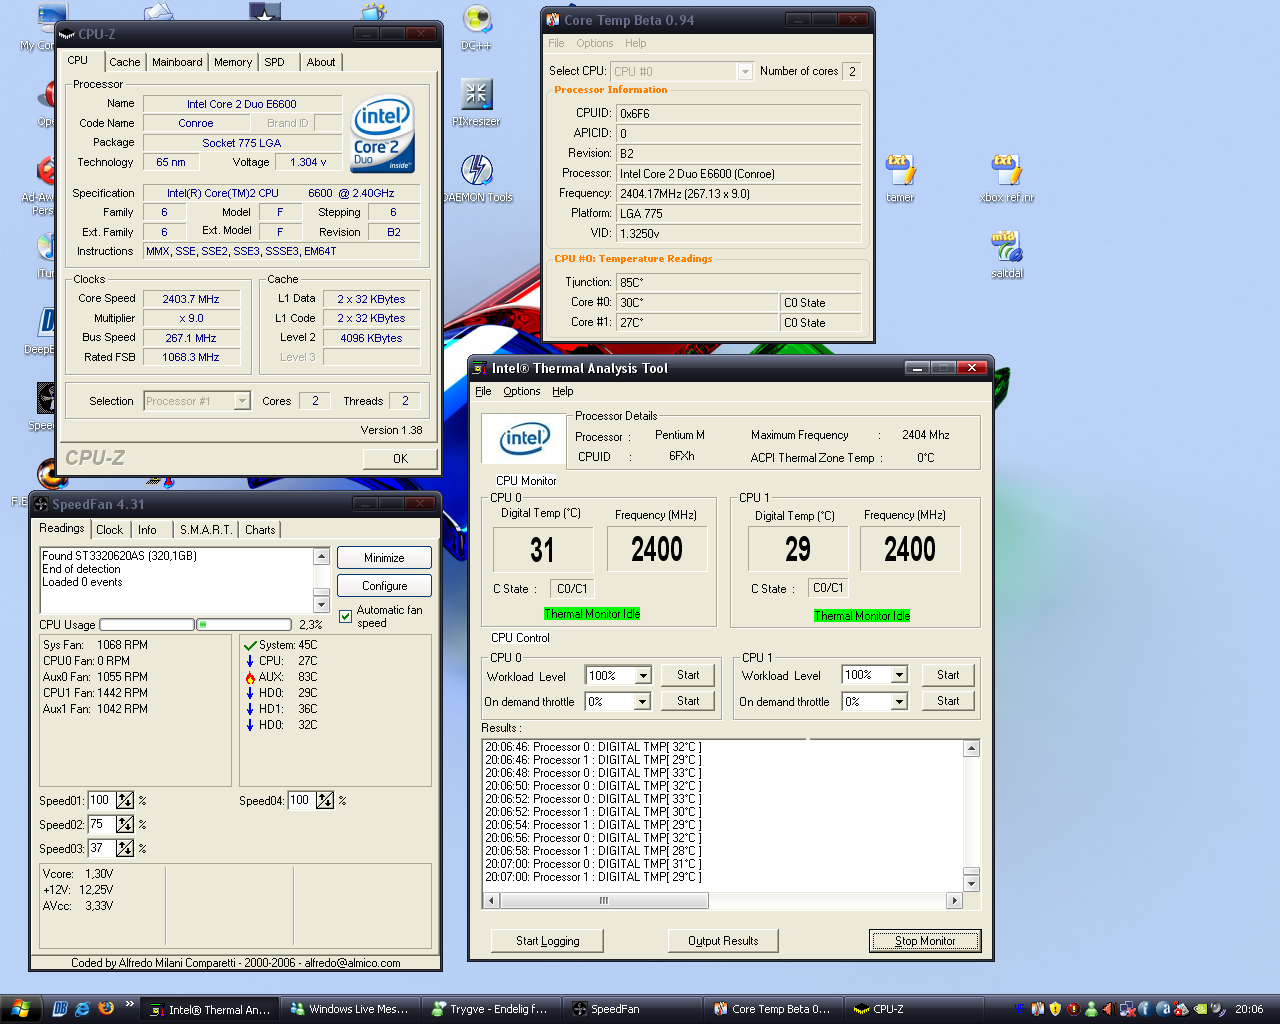This screenshot has height=1024, width=1280.
Task: Switch to the Core Temp Beta taskbar button
Action: pos(773,1010)
